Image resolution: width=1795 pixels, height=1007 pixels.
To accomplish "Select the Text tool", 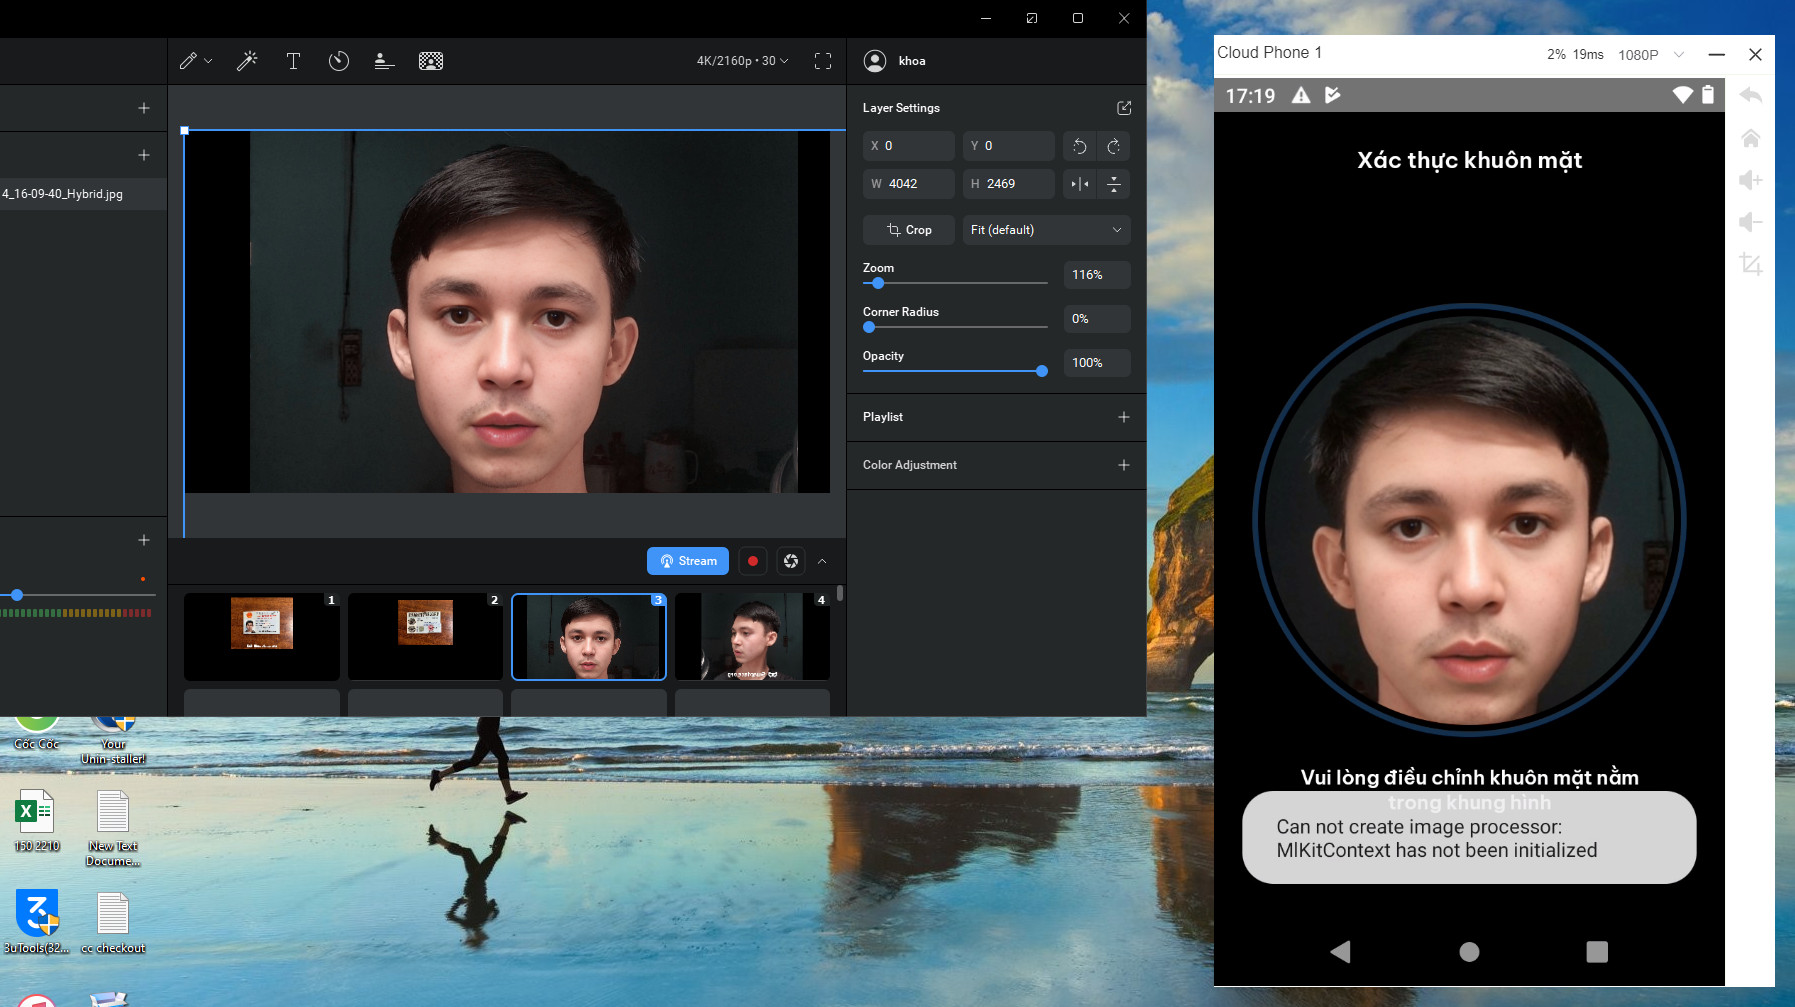I will click(x=293, y=61).
